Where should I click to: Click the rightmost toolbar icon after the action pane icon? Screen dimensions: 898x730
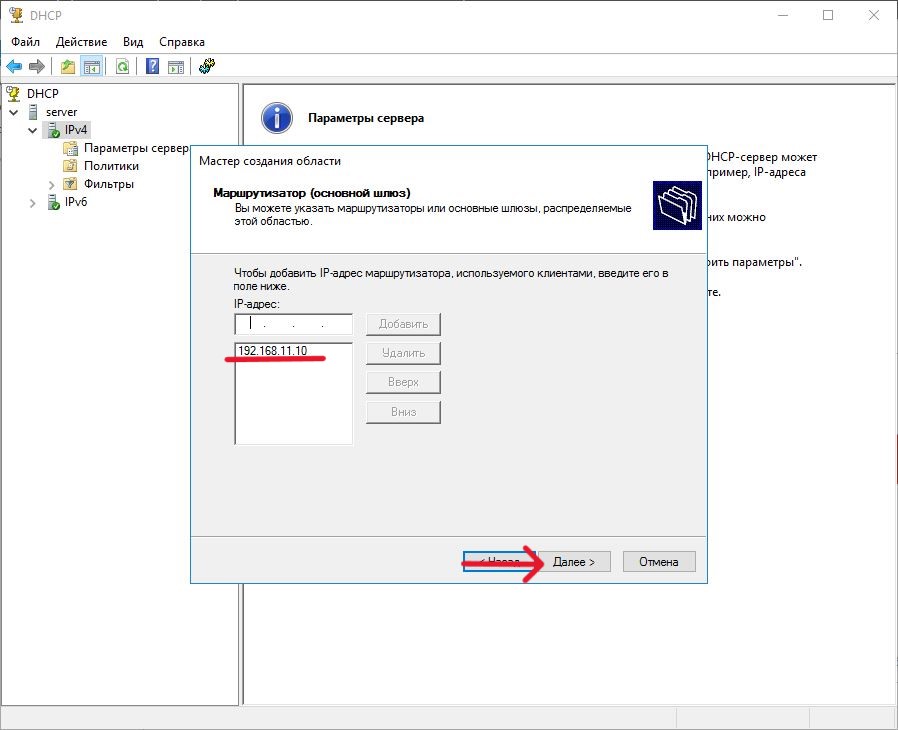pyautogui.click(x=207, y=67)
